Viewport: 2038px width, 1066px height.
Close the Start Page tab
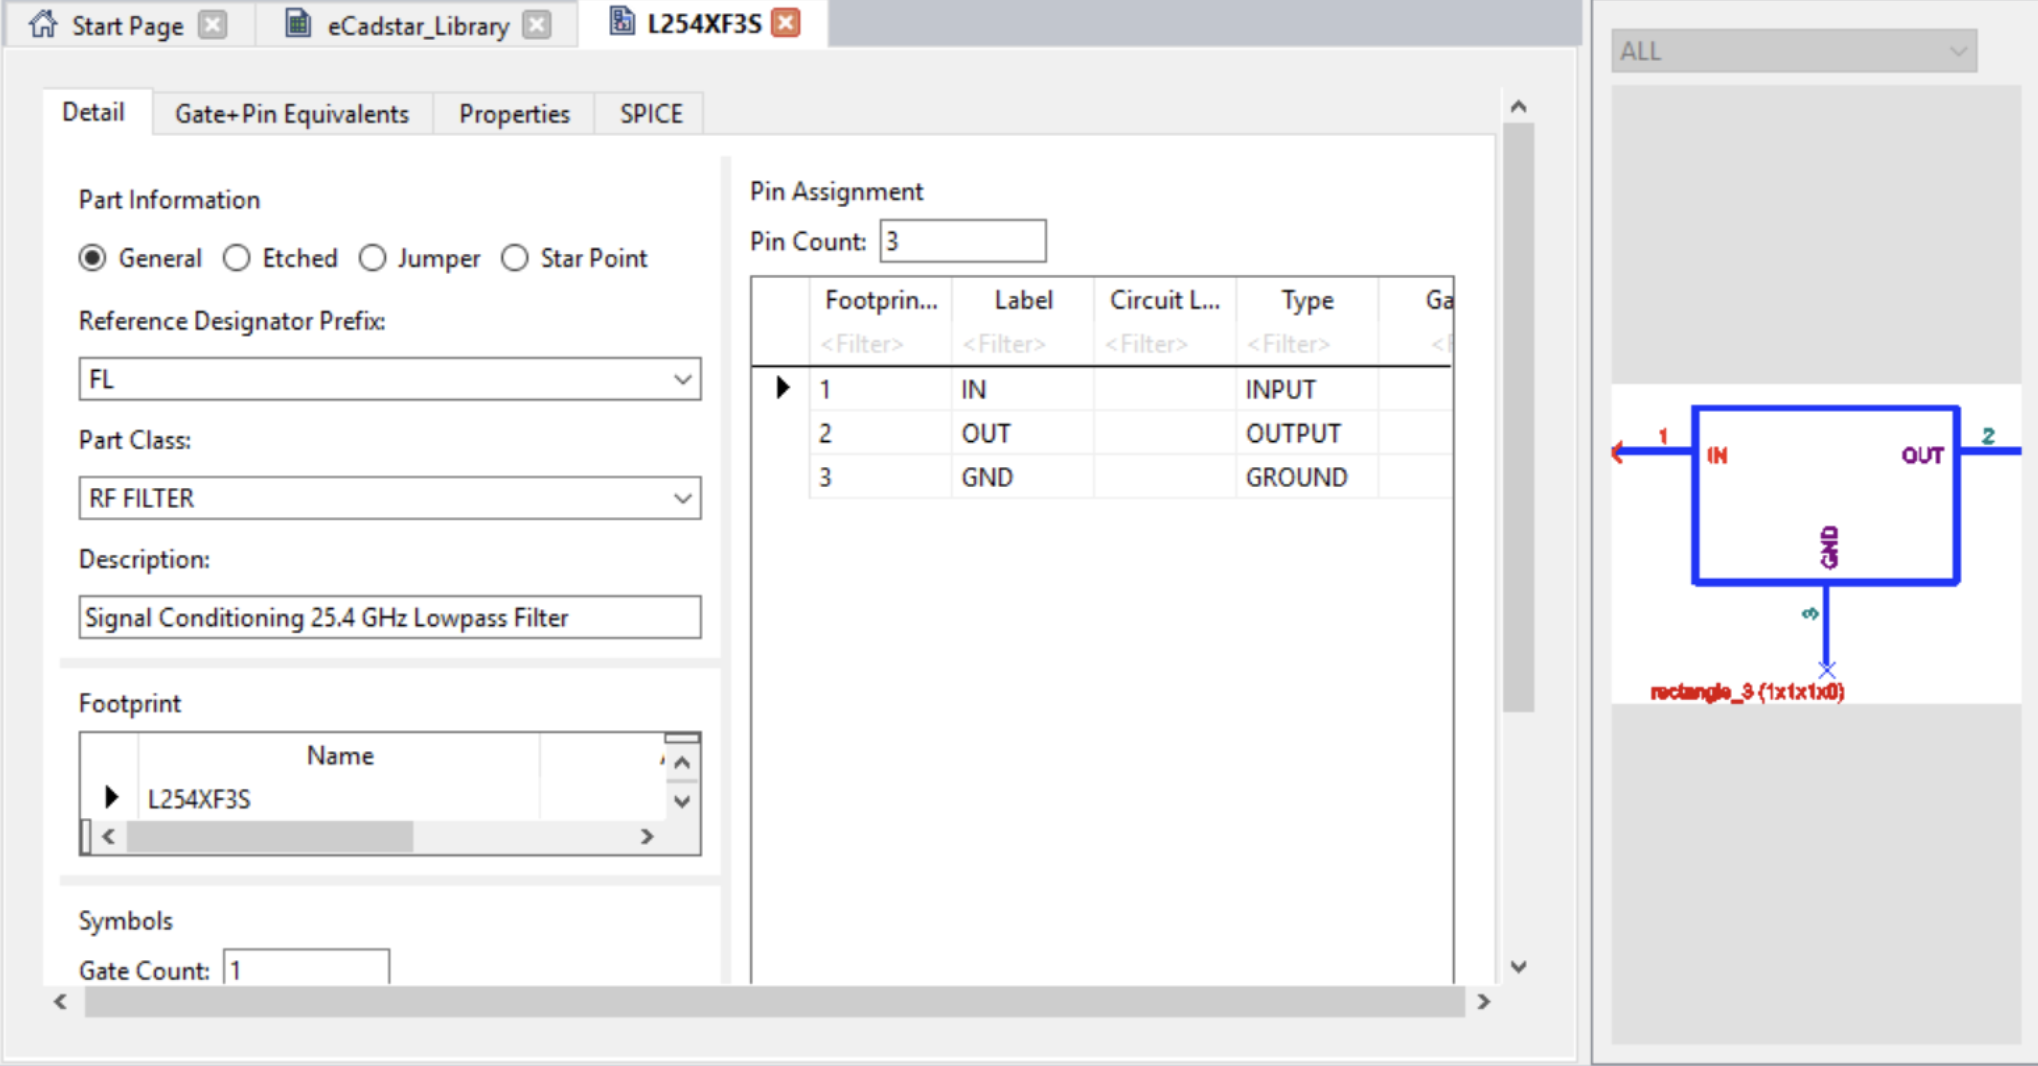[212, 25]
